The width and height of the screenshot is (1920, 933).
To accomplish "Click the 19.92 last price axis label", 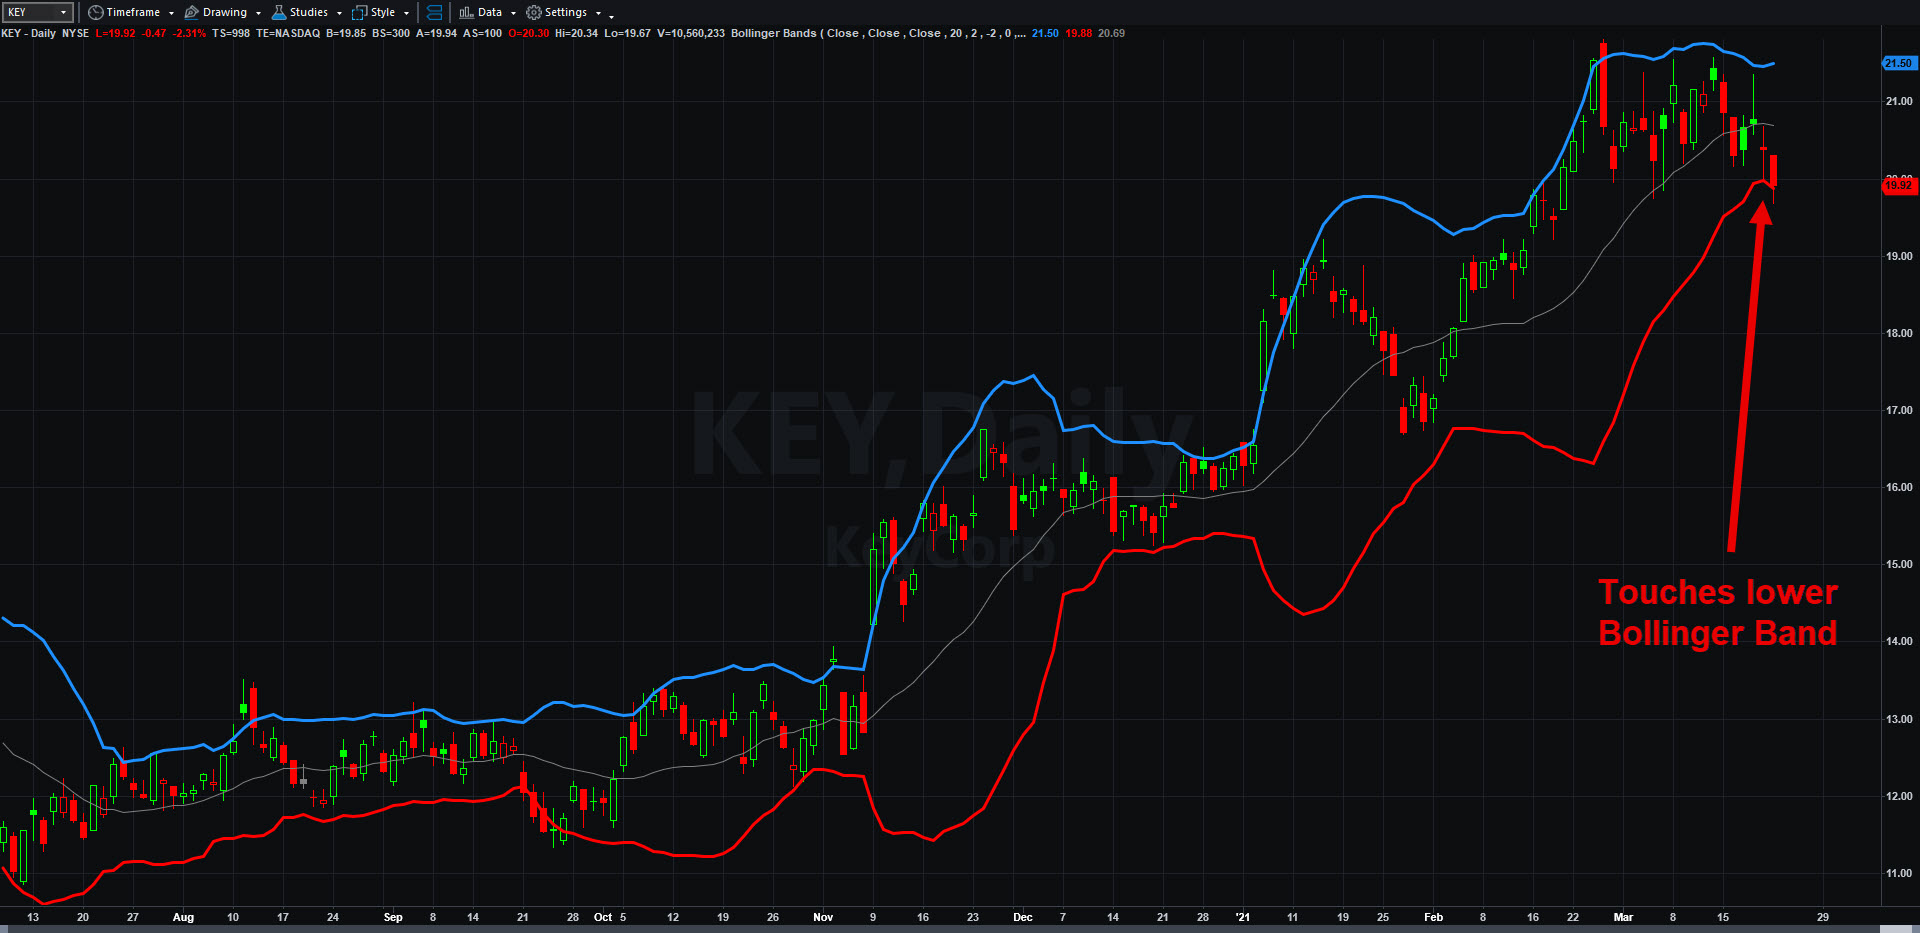I will pos(1898,186).
